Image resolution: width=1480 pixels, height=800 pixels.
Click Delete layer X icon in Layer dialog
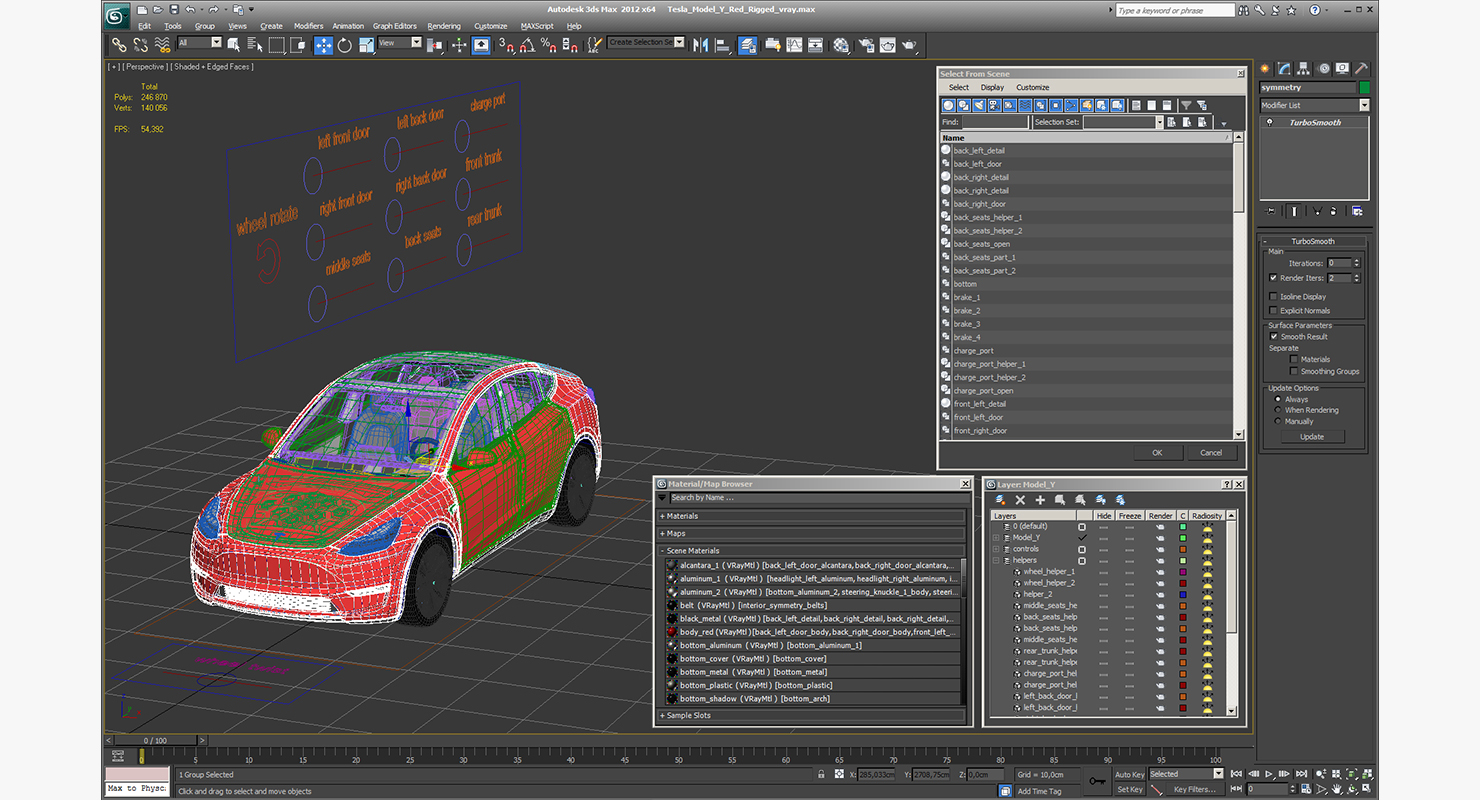pyautogui.click(x=1020, y=500)
